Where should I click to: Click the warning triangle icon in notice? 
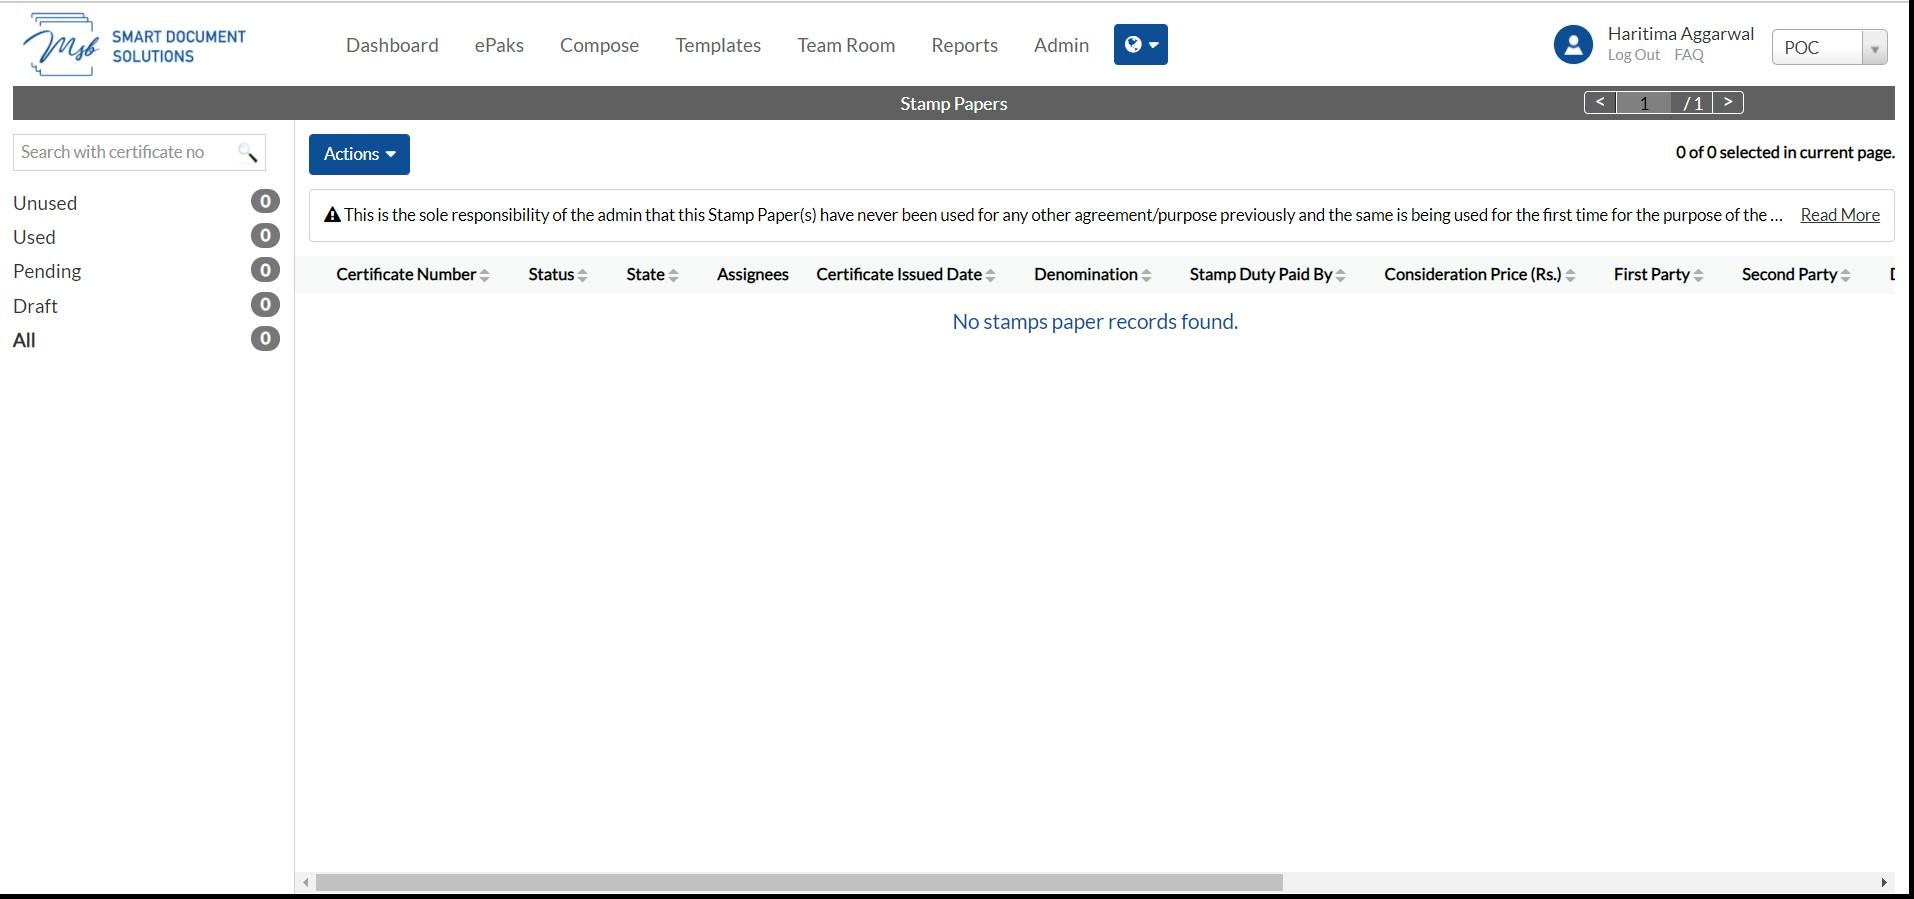pos(333,215)
